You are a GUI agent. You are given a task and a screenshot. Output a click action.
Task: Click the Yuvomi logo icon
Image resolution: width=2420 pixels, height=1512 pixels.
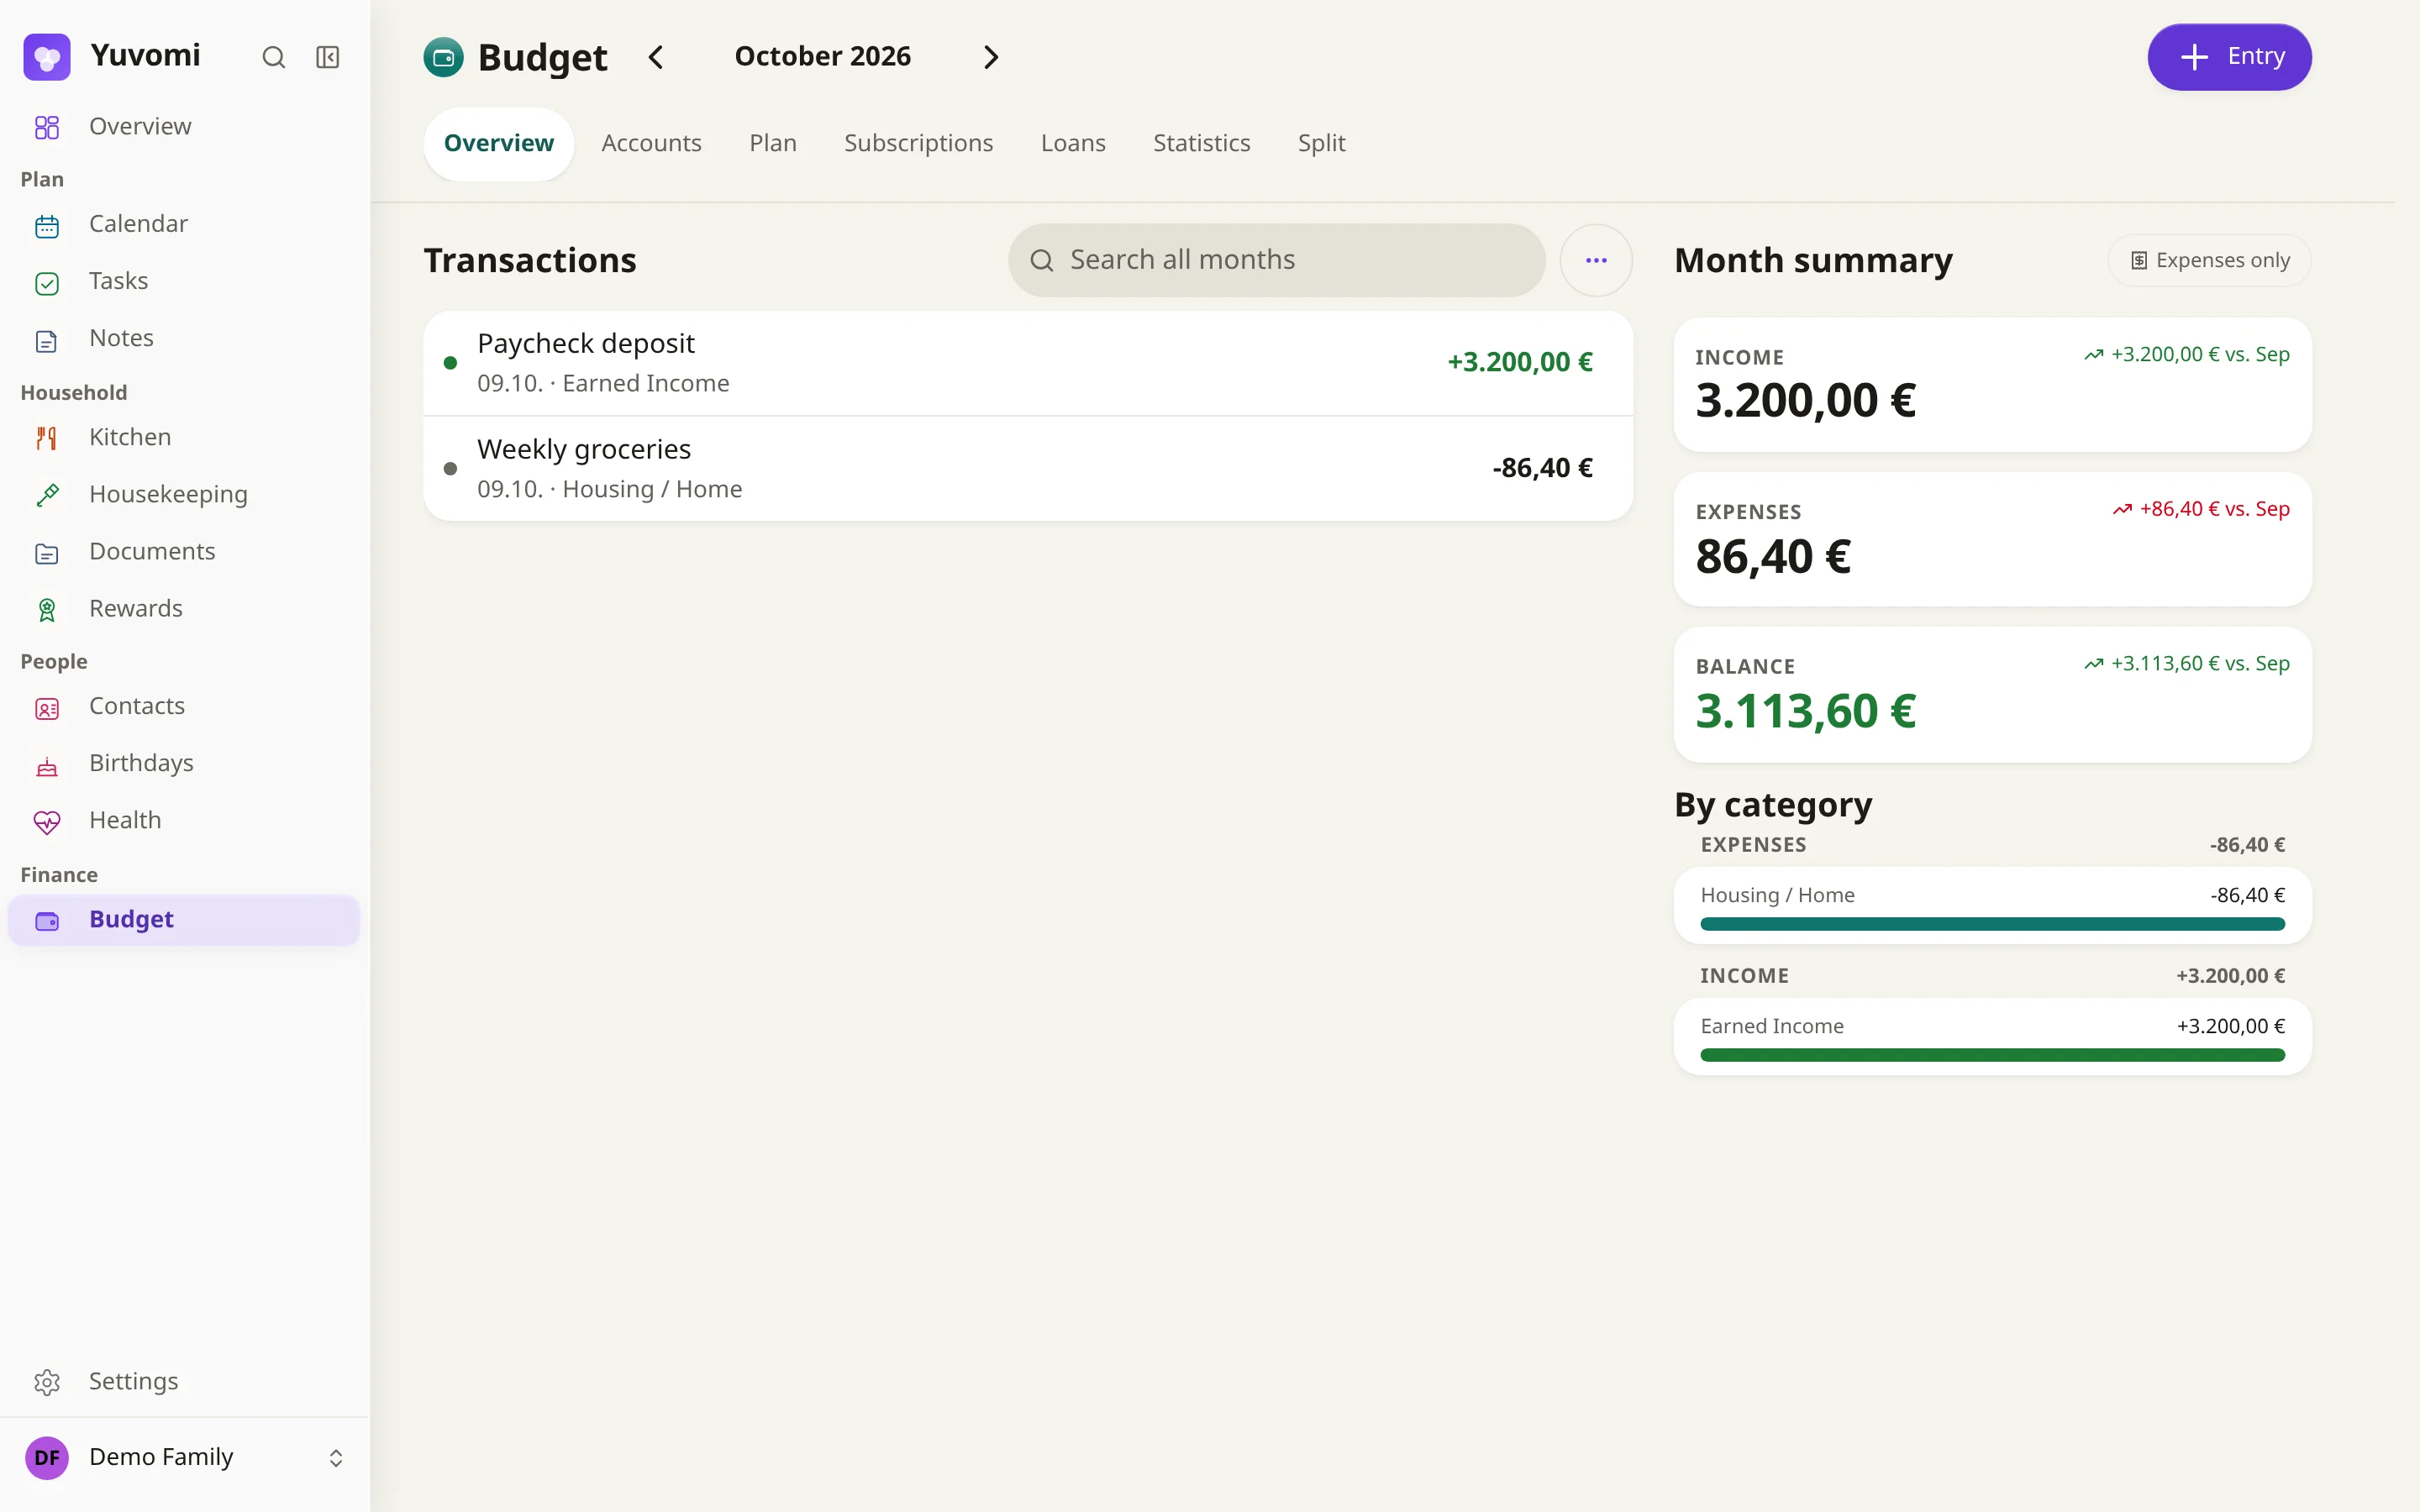click(x=47, y=57)
